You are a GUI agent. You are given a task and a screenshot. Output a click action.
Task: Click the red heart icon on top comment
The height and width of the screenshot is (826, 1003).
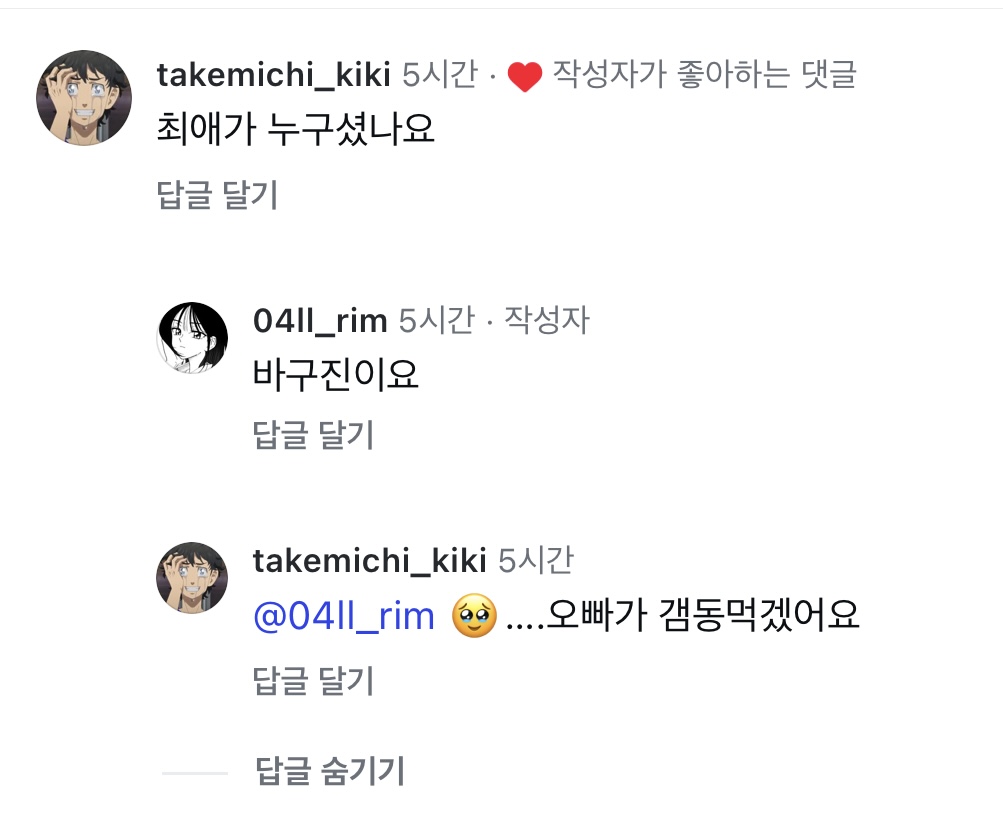(525, 77)
